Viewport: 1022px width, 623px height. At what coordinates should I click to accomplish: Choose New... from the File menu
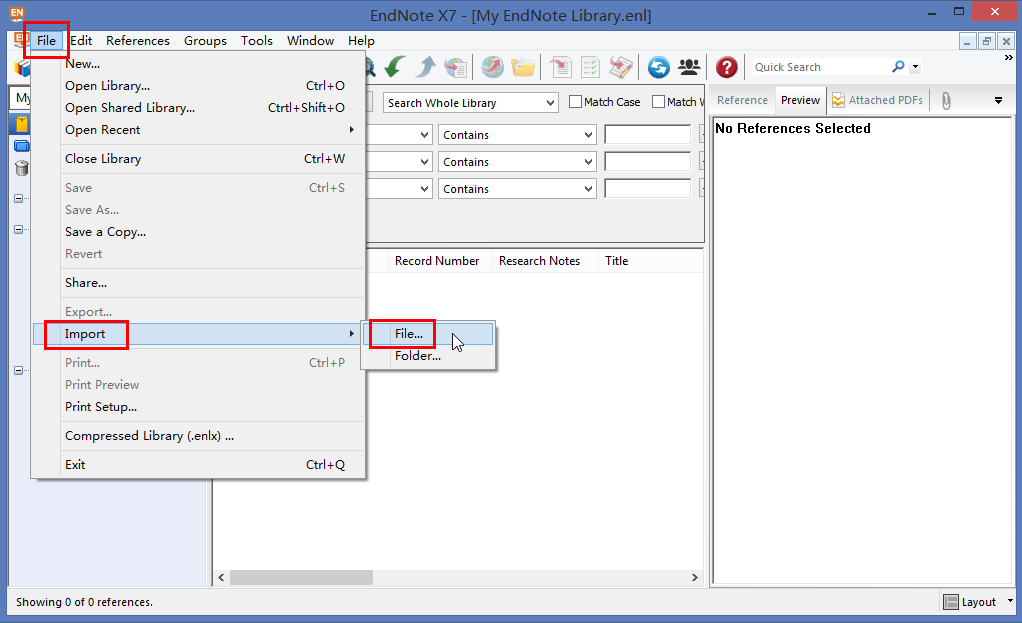[198, 64]
